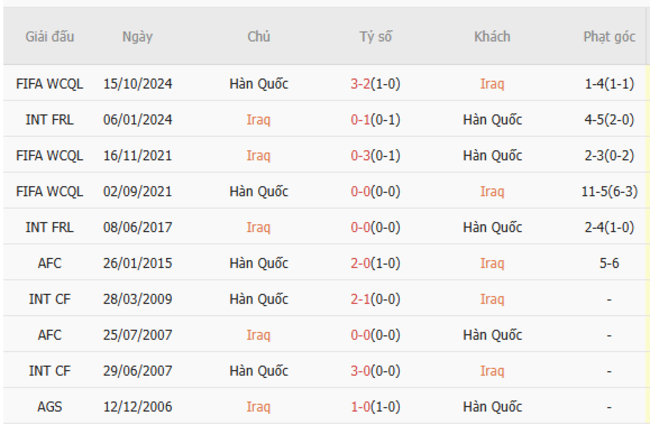Click Hàn Quốc in the 02/09/2021 row
Screen dimensions: 650x434
(258, 192)
